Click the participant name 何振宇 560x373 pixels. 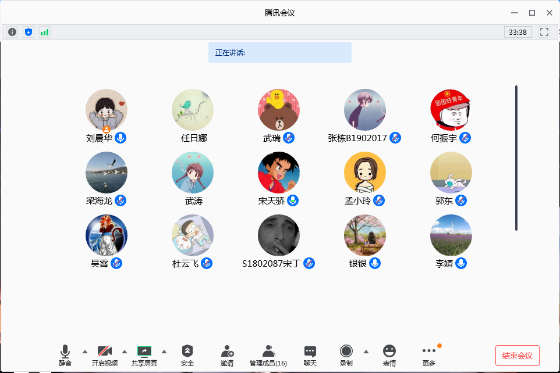coord(444,138)
